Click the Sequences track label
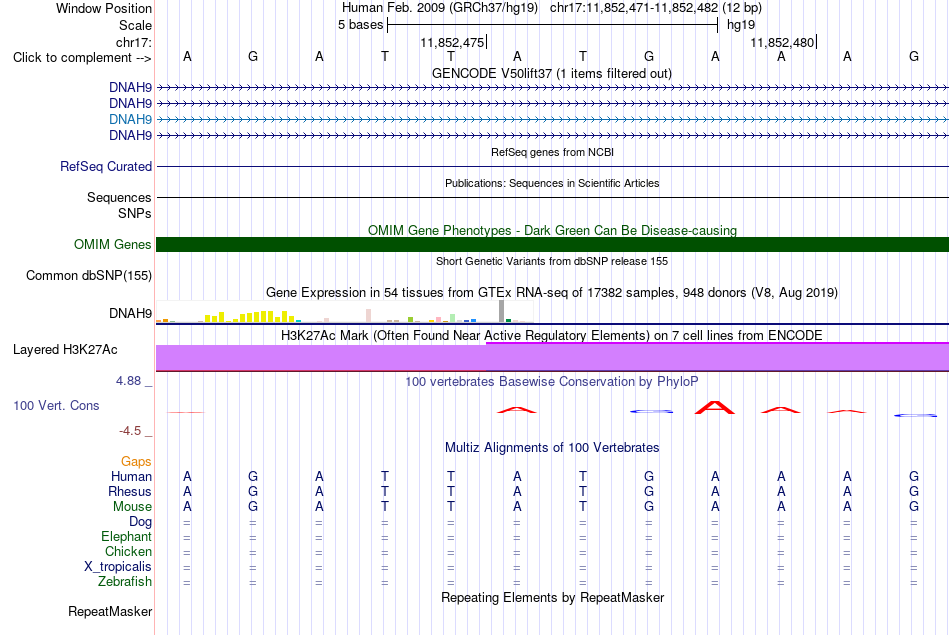 tap(119, 198)
